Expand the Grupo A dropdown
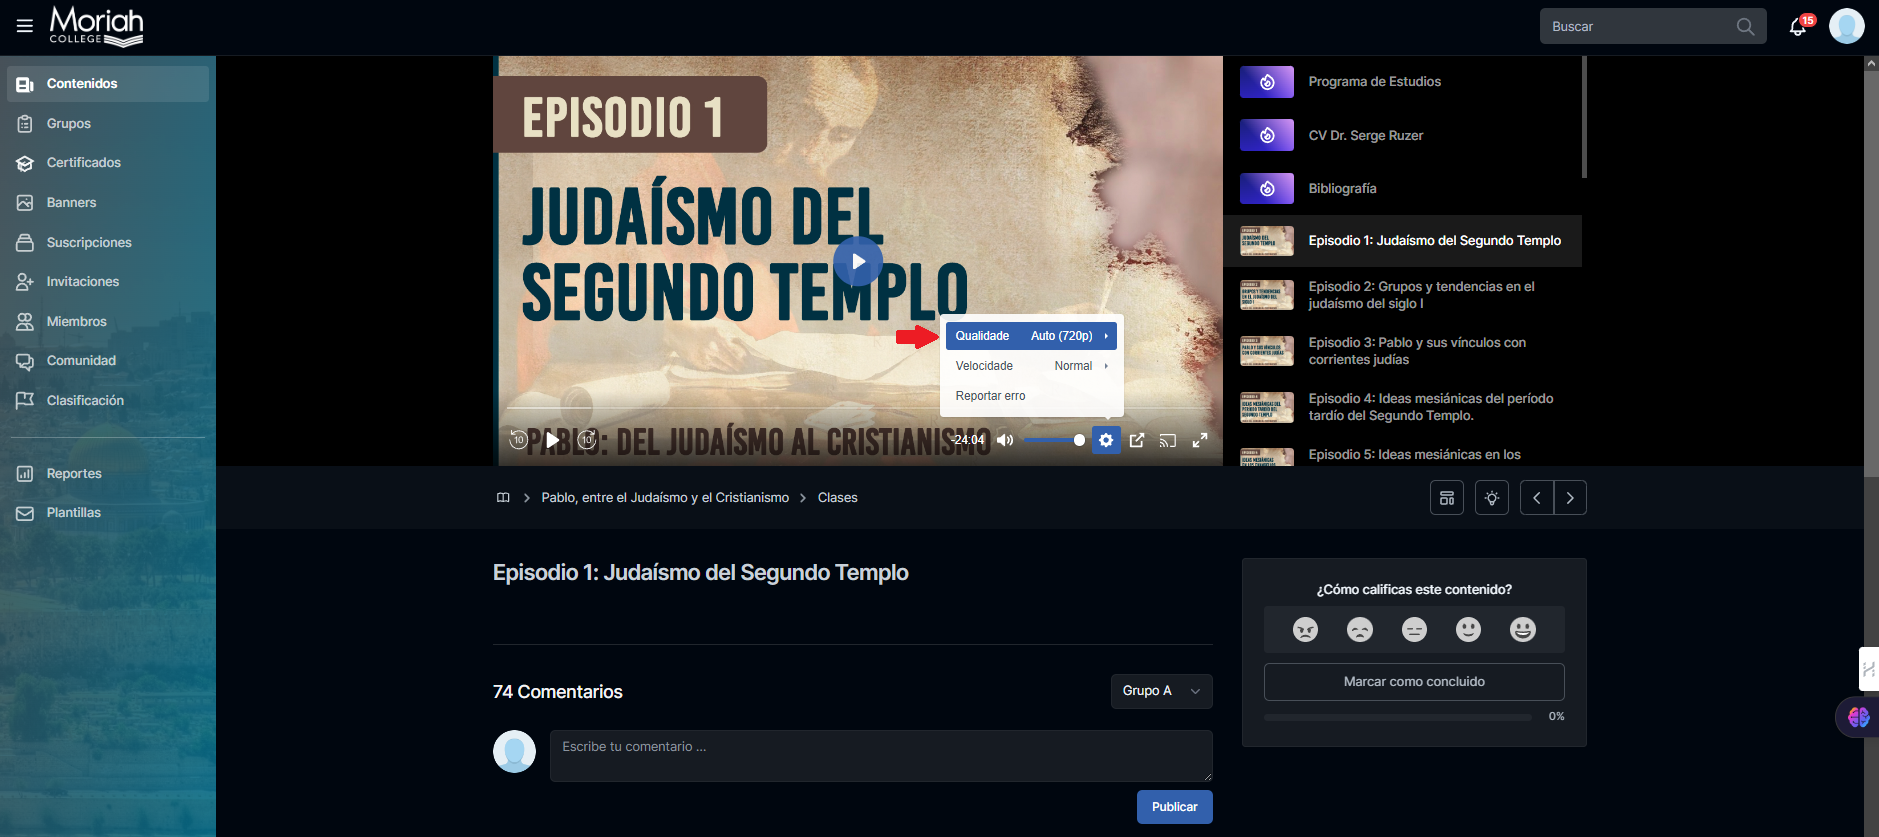Image resolution: width=1879 pixels, height=837 pixels. coord(1161,691)
